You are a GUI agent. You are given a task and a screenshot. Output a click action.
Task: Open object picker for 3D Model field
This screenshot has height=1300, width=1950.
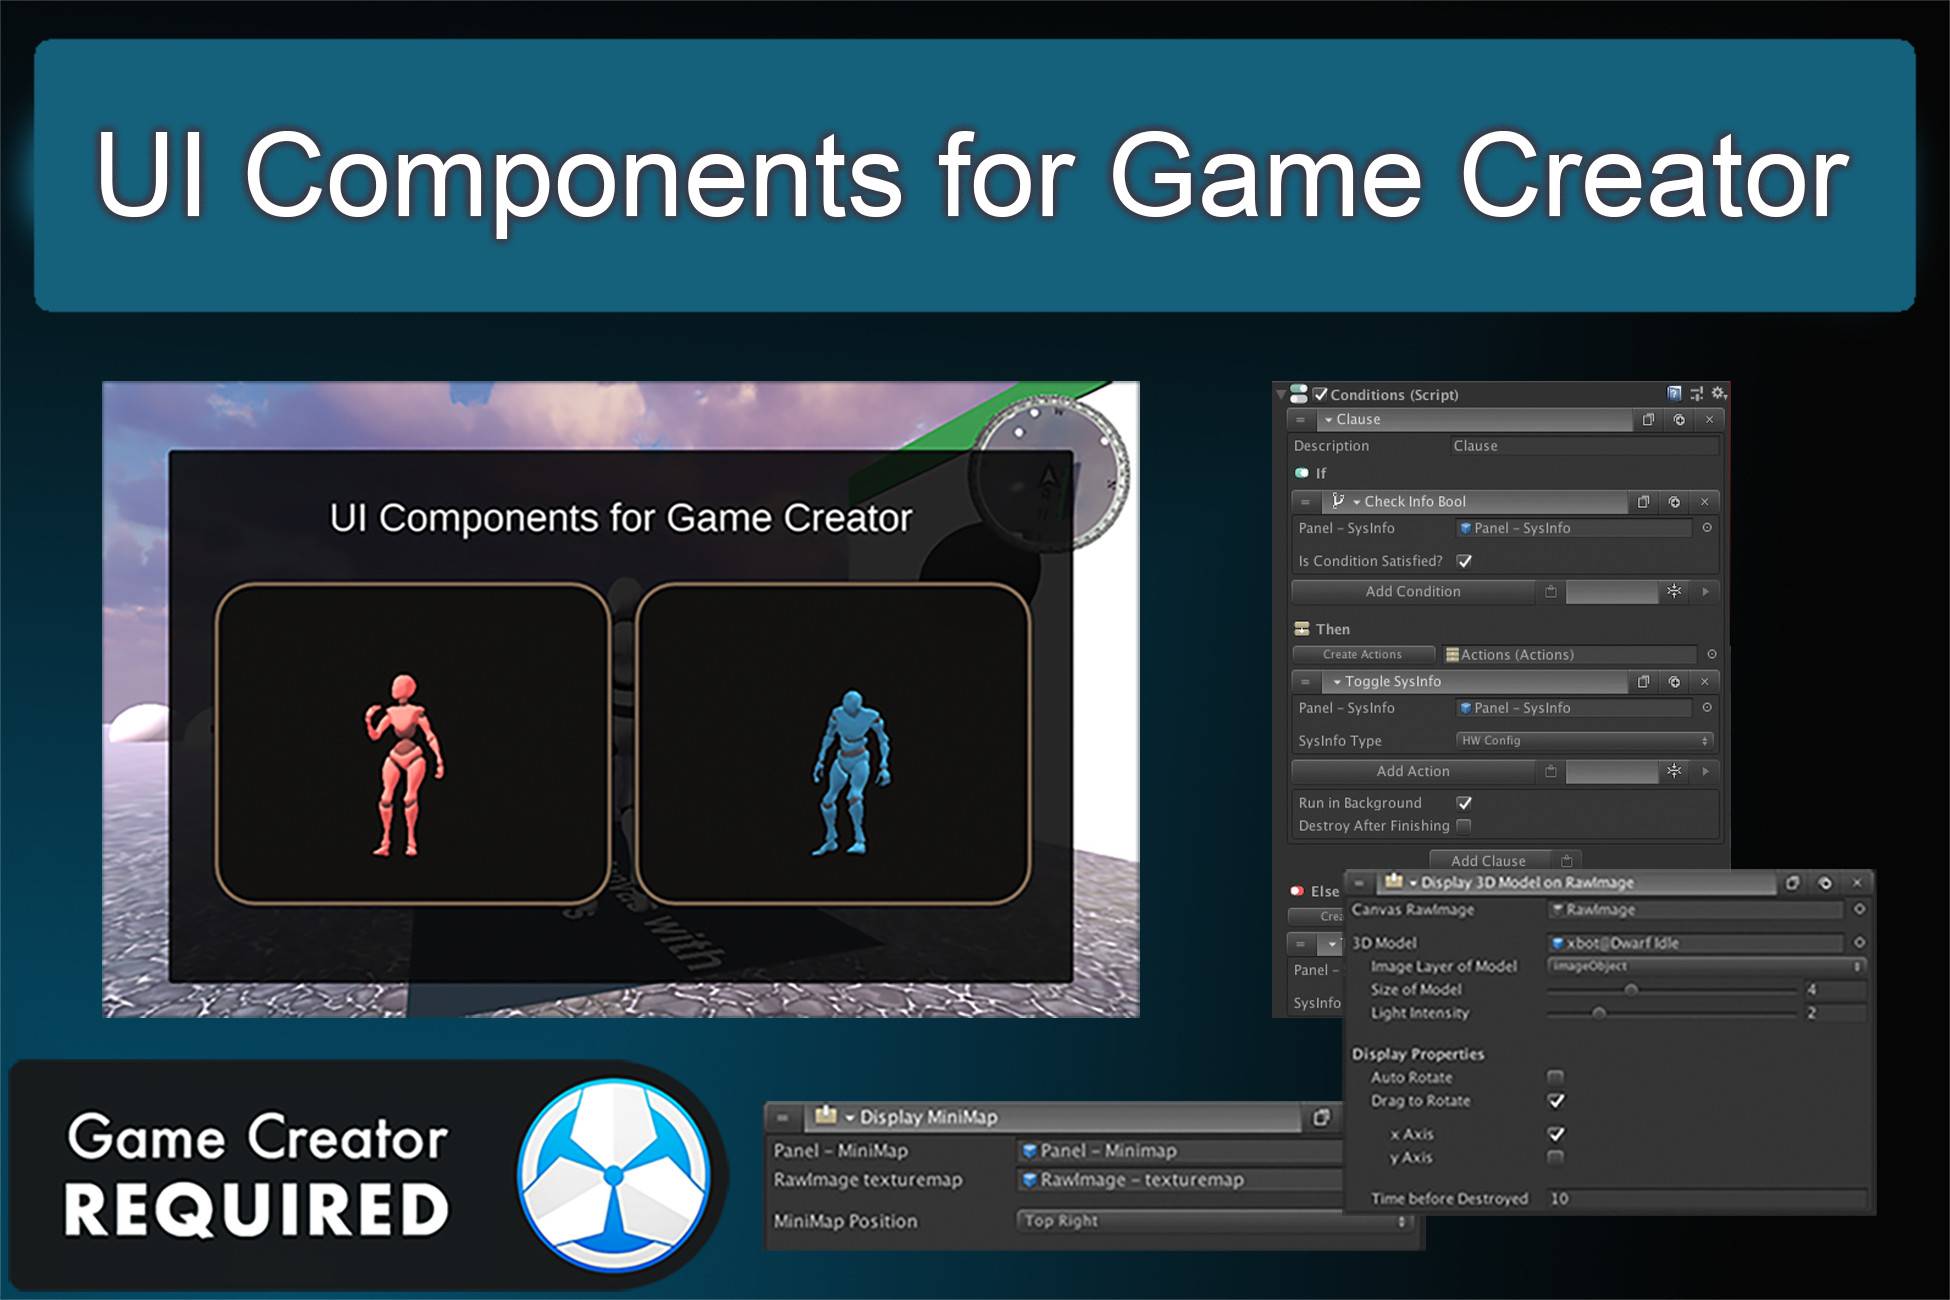pyautogui.click(x=1859, y=943)
